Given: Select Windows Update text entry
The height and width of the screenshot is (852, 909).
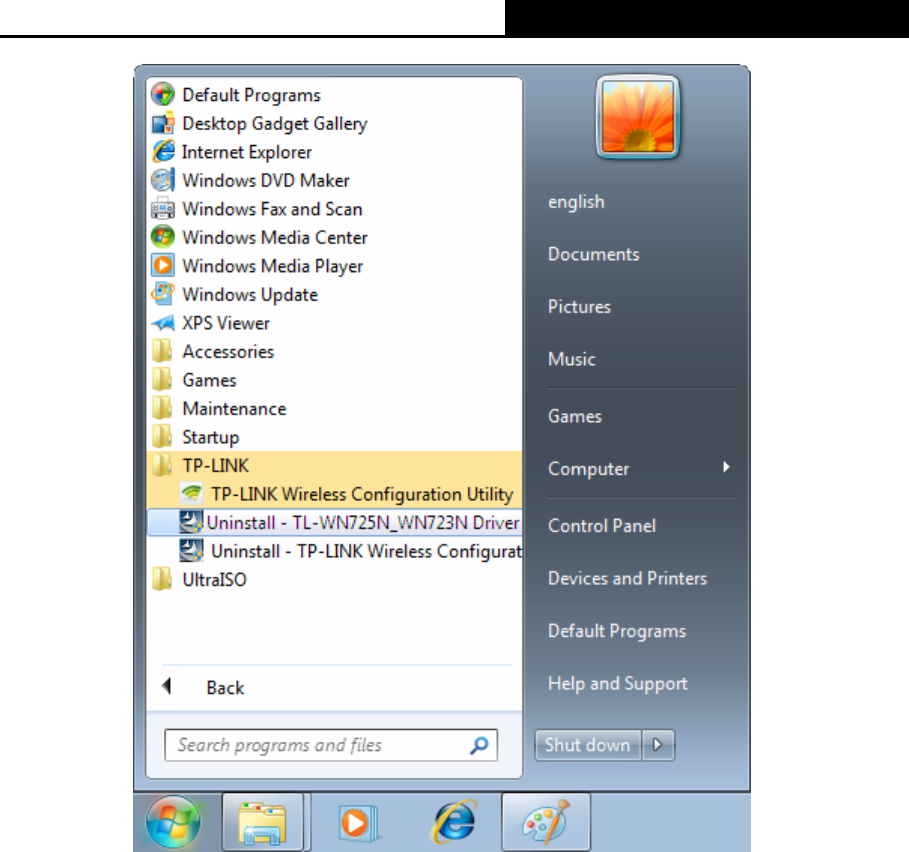Looking at the screenshot, I should pyautogui.click(x=250, y=294).
